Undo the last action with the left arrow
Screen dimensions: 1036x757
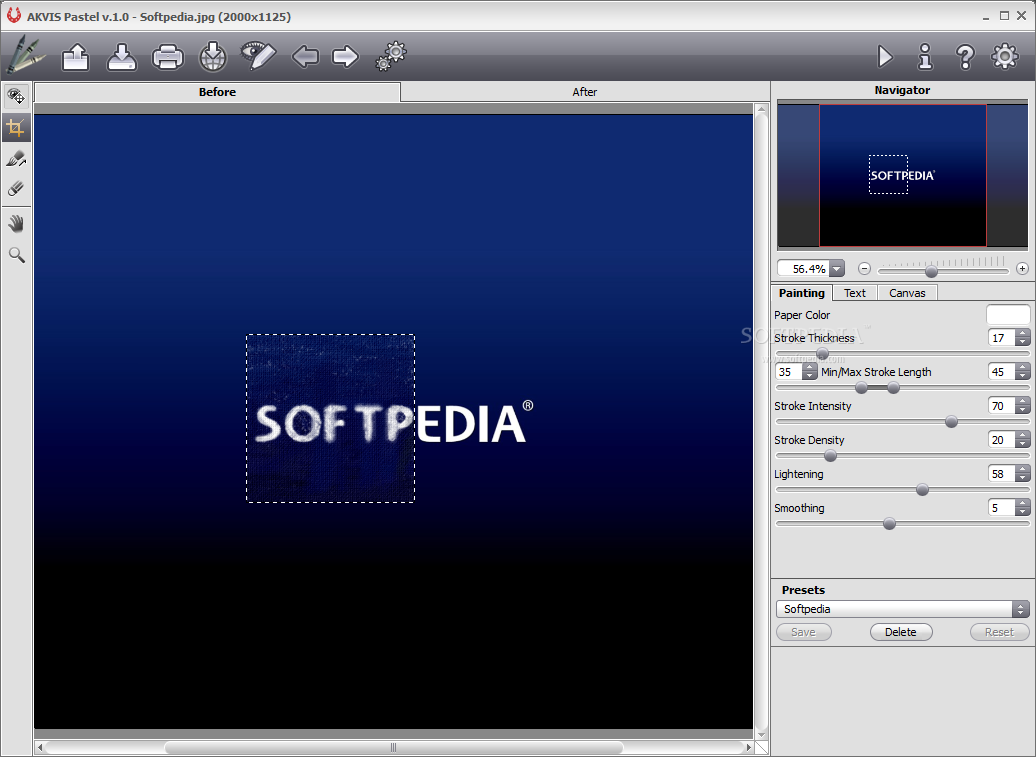click(305, 57)
